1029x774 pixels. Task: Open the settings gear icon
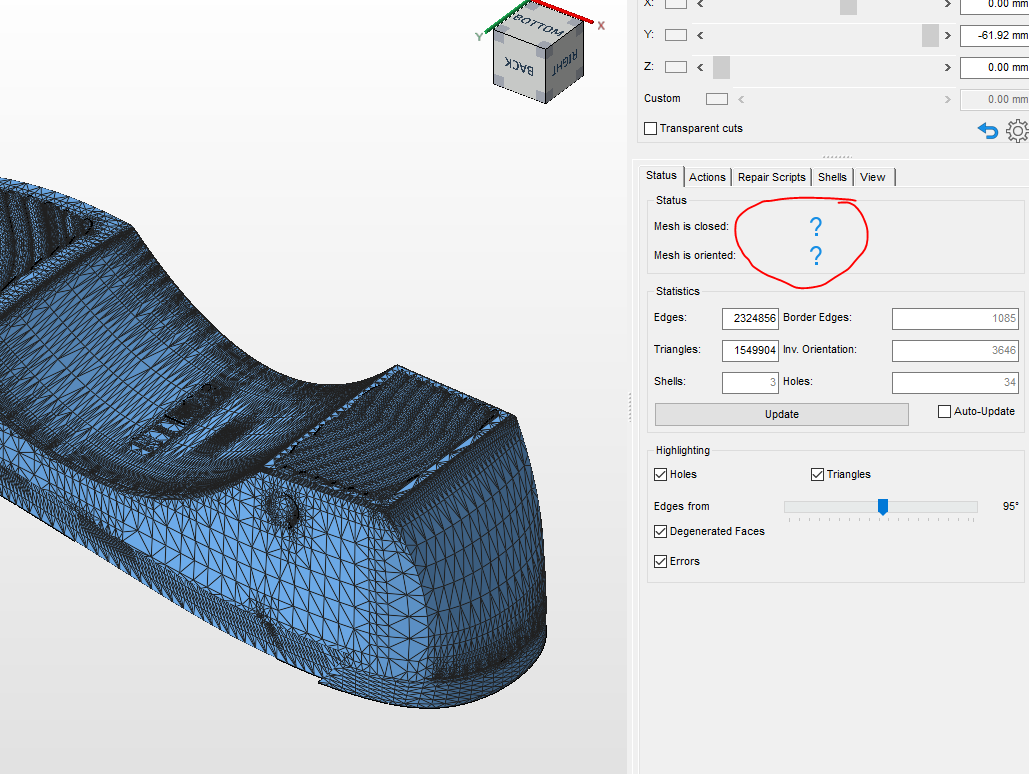coord(1017,130)
